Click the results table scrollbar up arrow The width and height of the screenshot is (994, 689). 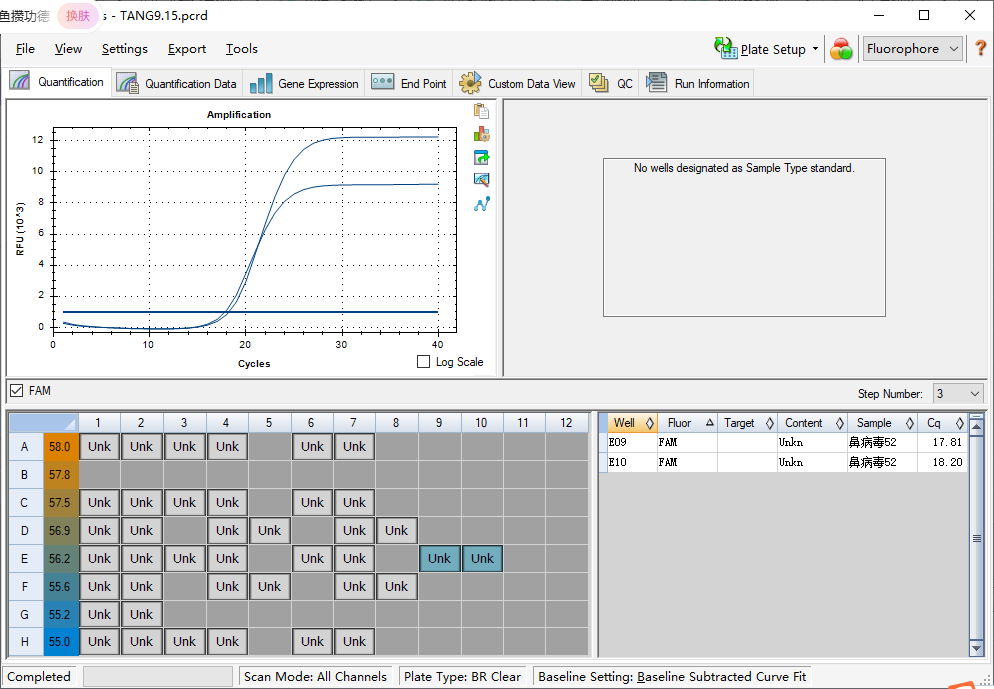(x=976, y=427)
